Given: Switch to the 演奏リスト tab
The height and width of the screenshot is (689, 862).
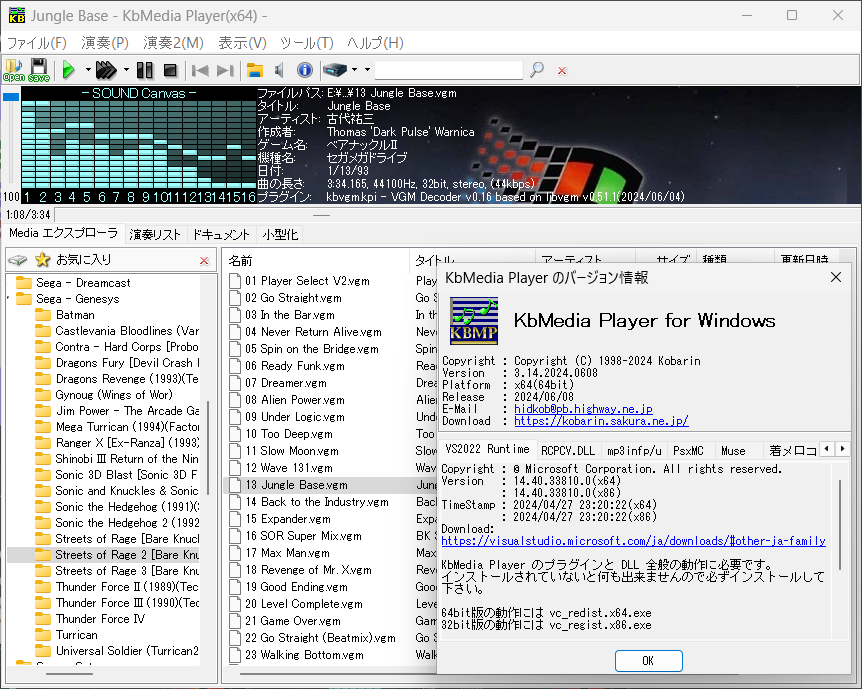Looking at the screenshot, I should coord(155,235).
